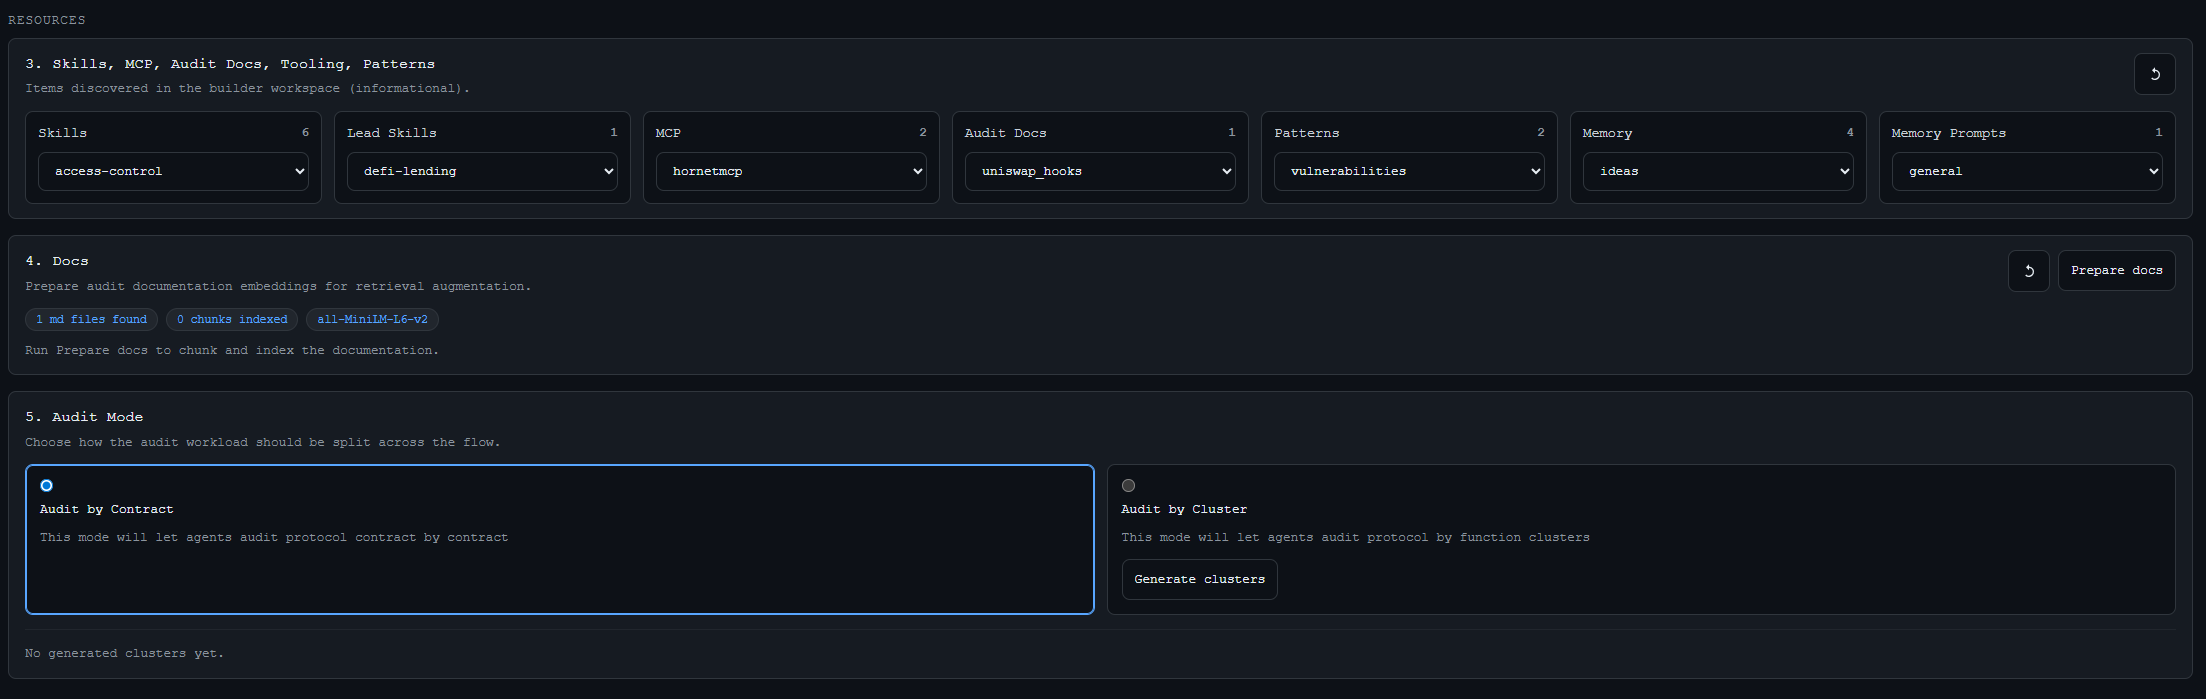Open the Memory Prompts dropdown showing general
This screenshot has width=2206, height=699.
[2027, 171]
